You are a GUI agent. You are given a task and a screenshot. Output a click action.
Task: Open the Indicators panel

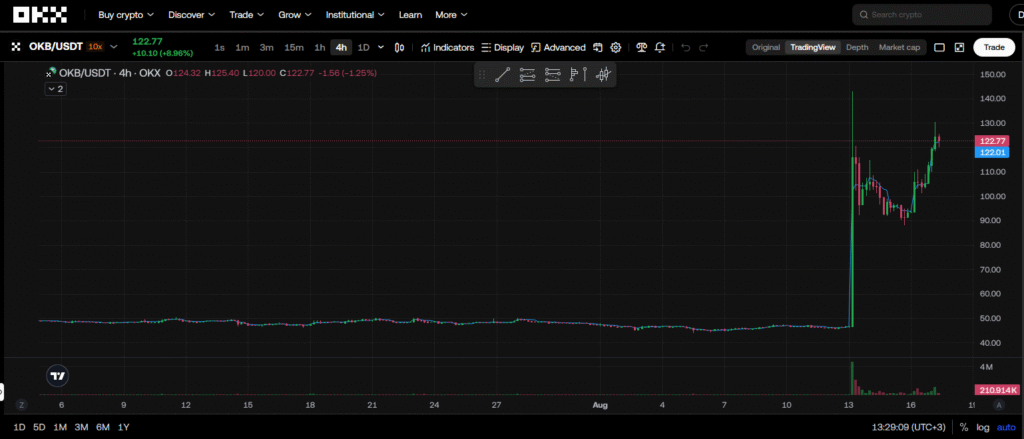tap(447, 47)
